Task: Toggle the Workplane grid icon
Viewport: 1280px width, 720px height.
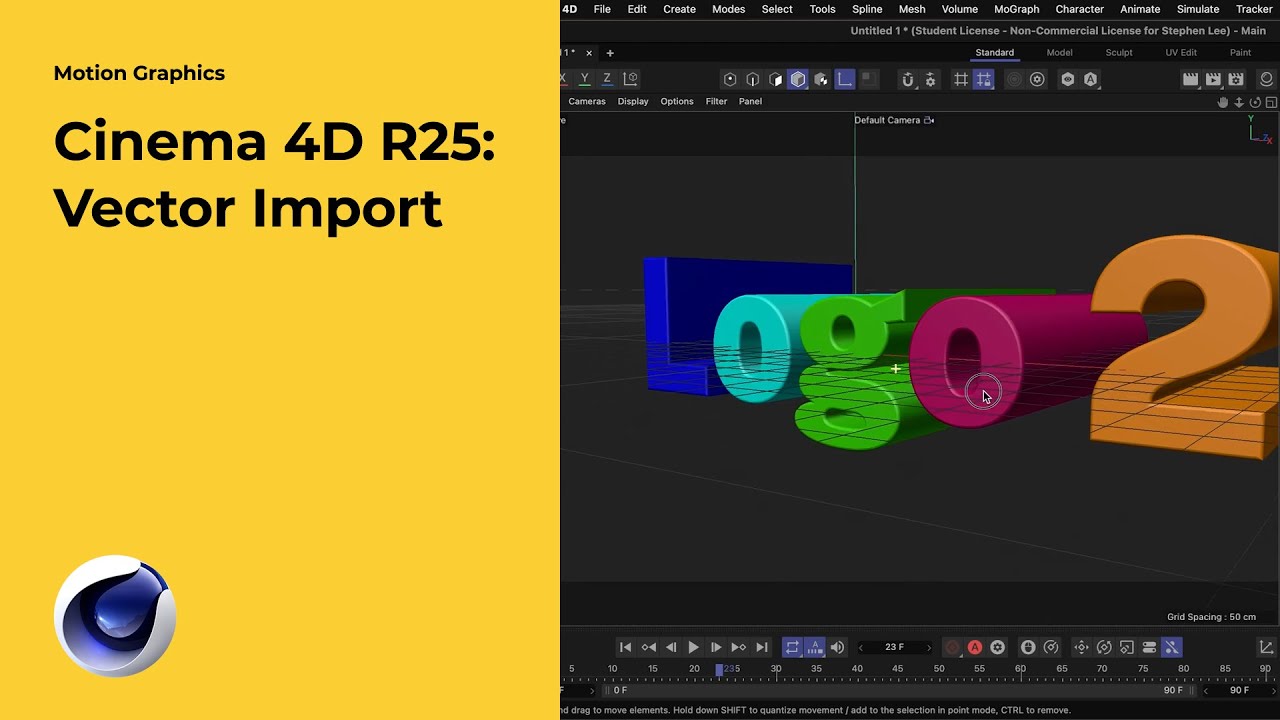Action: pos(961,79)
